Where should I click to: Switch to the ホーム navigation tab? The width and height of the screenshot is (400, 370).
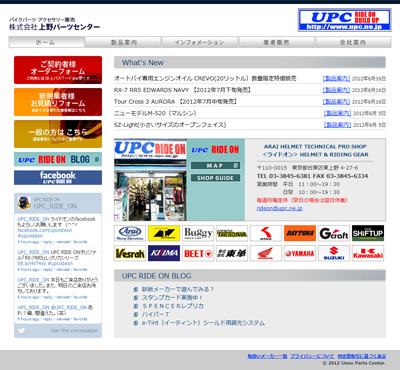point(46,42)
